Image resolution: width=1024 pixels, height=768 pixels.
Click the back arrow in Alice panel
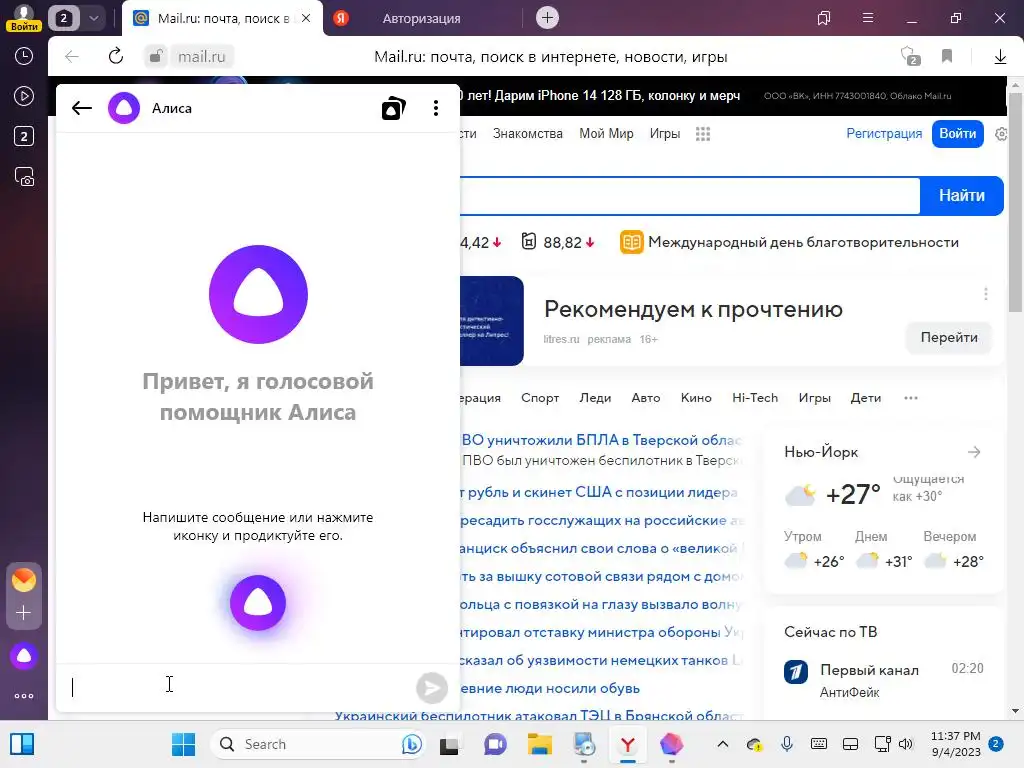click(82, 108)
